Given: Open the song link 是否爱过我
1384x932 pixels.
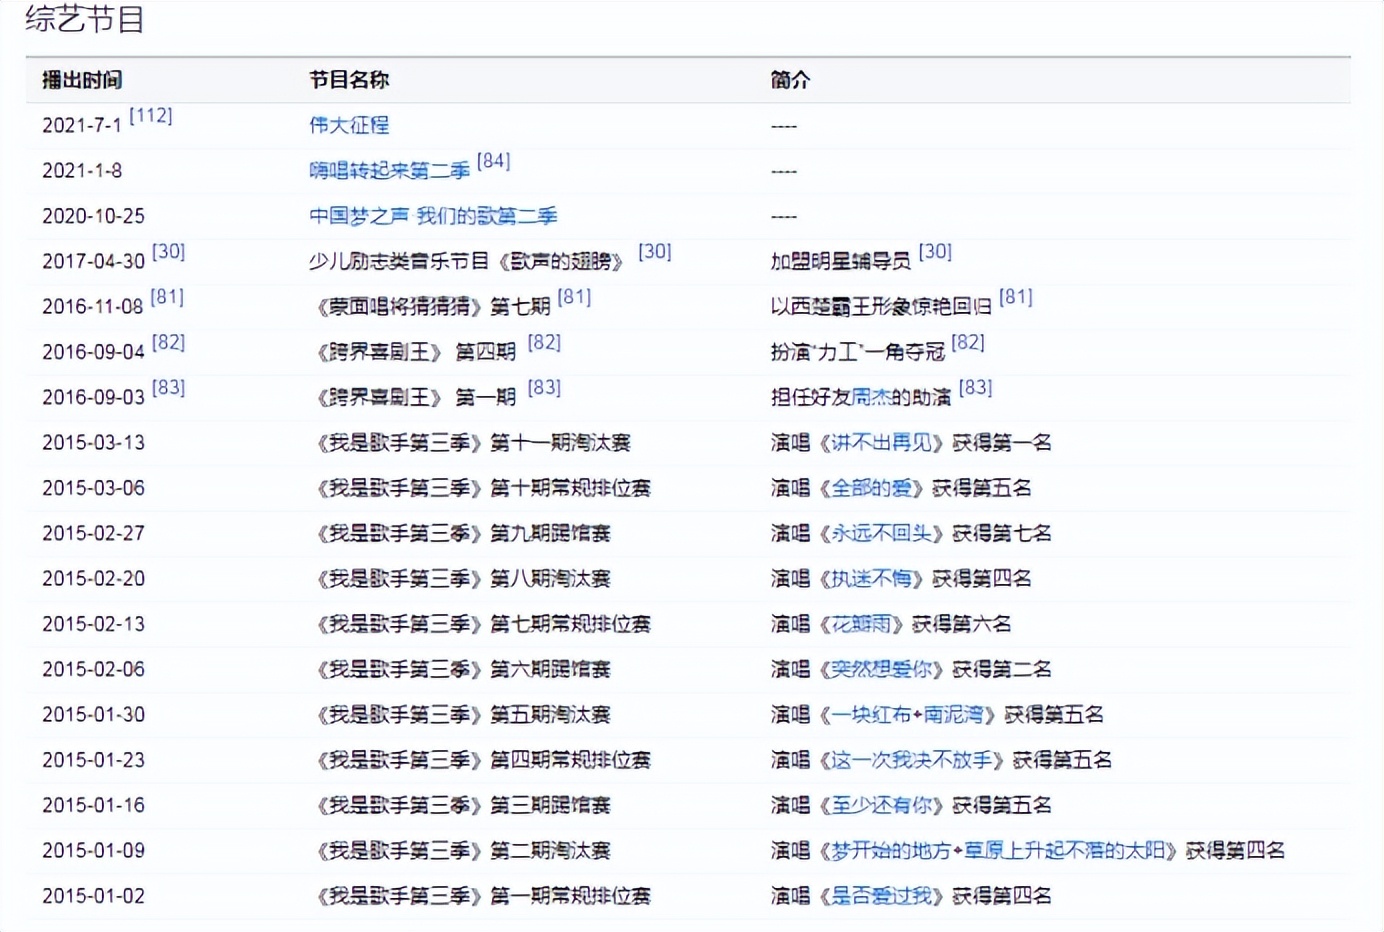Looking at the screenshot, I should 880,896.
